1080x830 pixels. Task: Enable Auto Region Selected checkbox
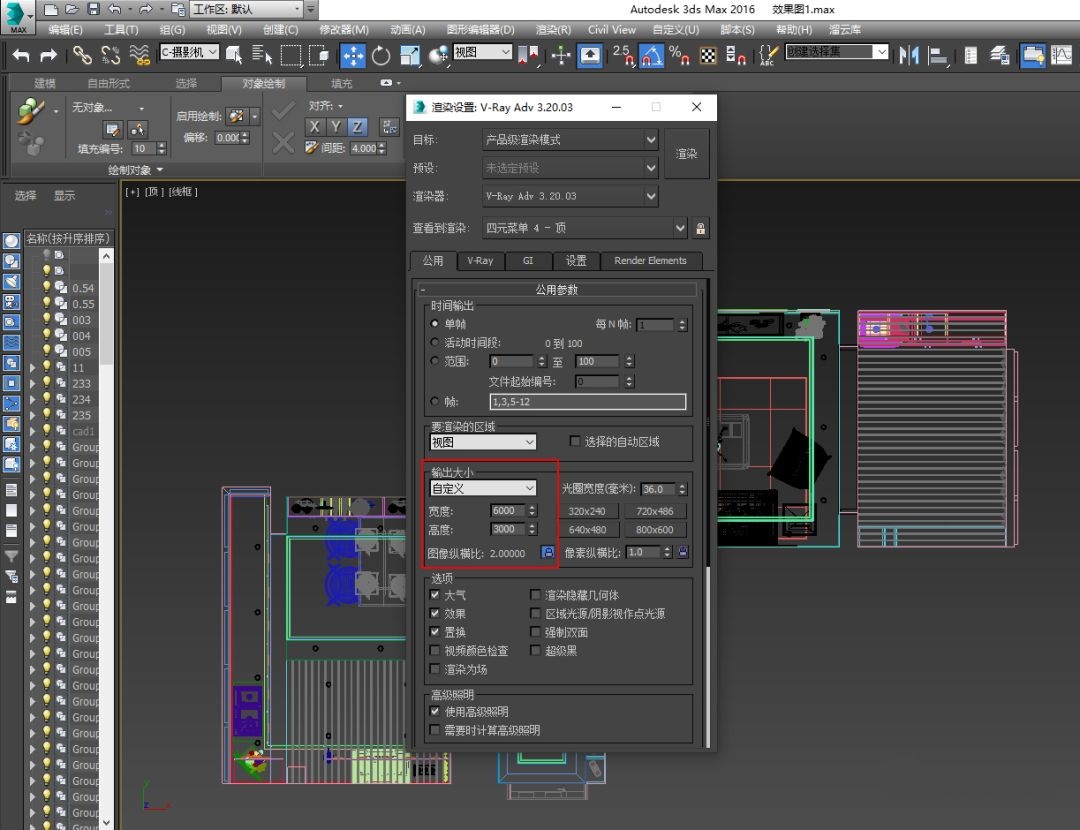click(x=575, y=441)
